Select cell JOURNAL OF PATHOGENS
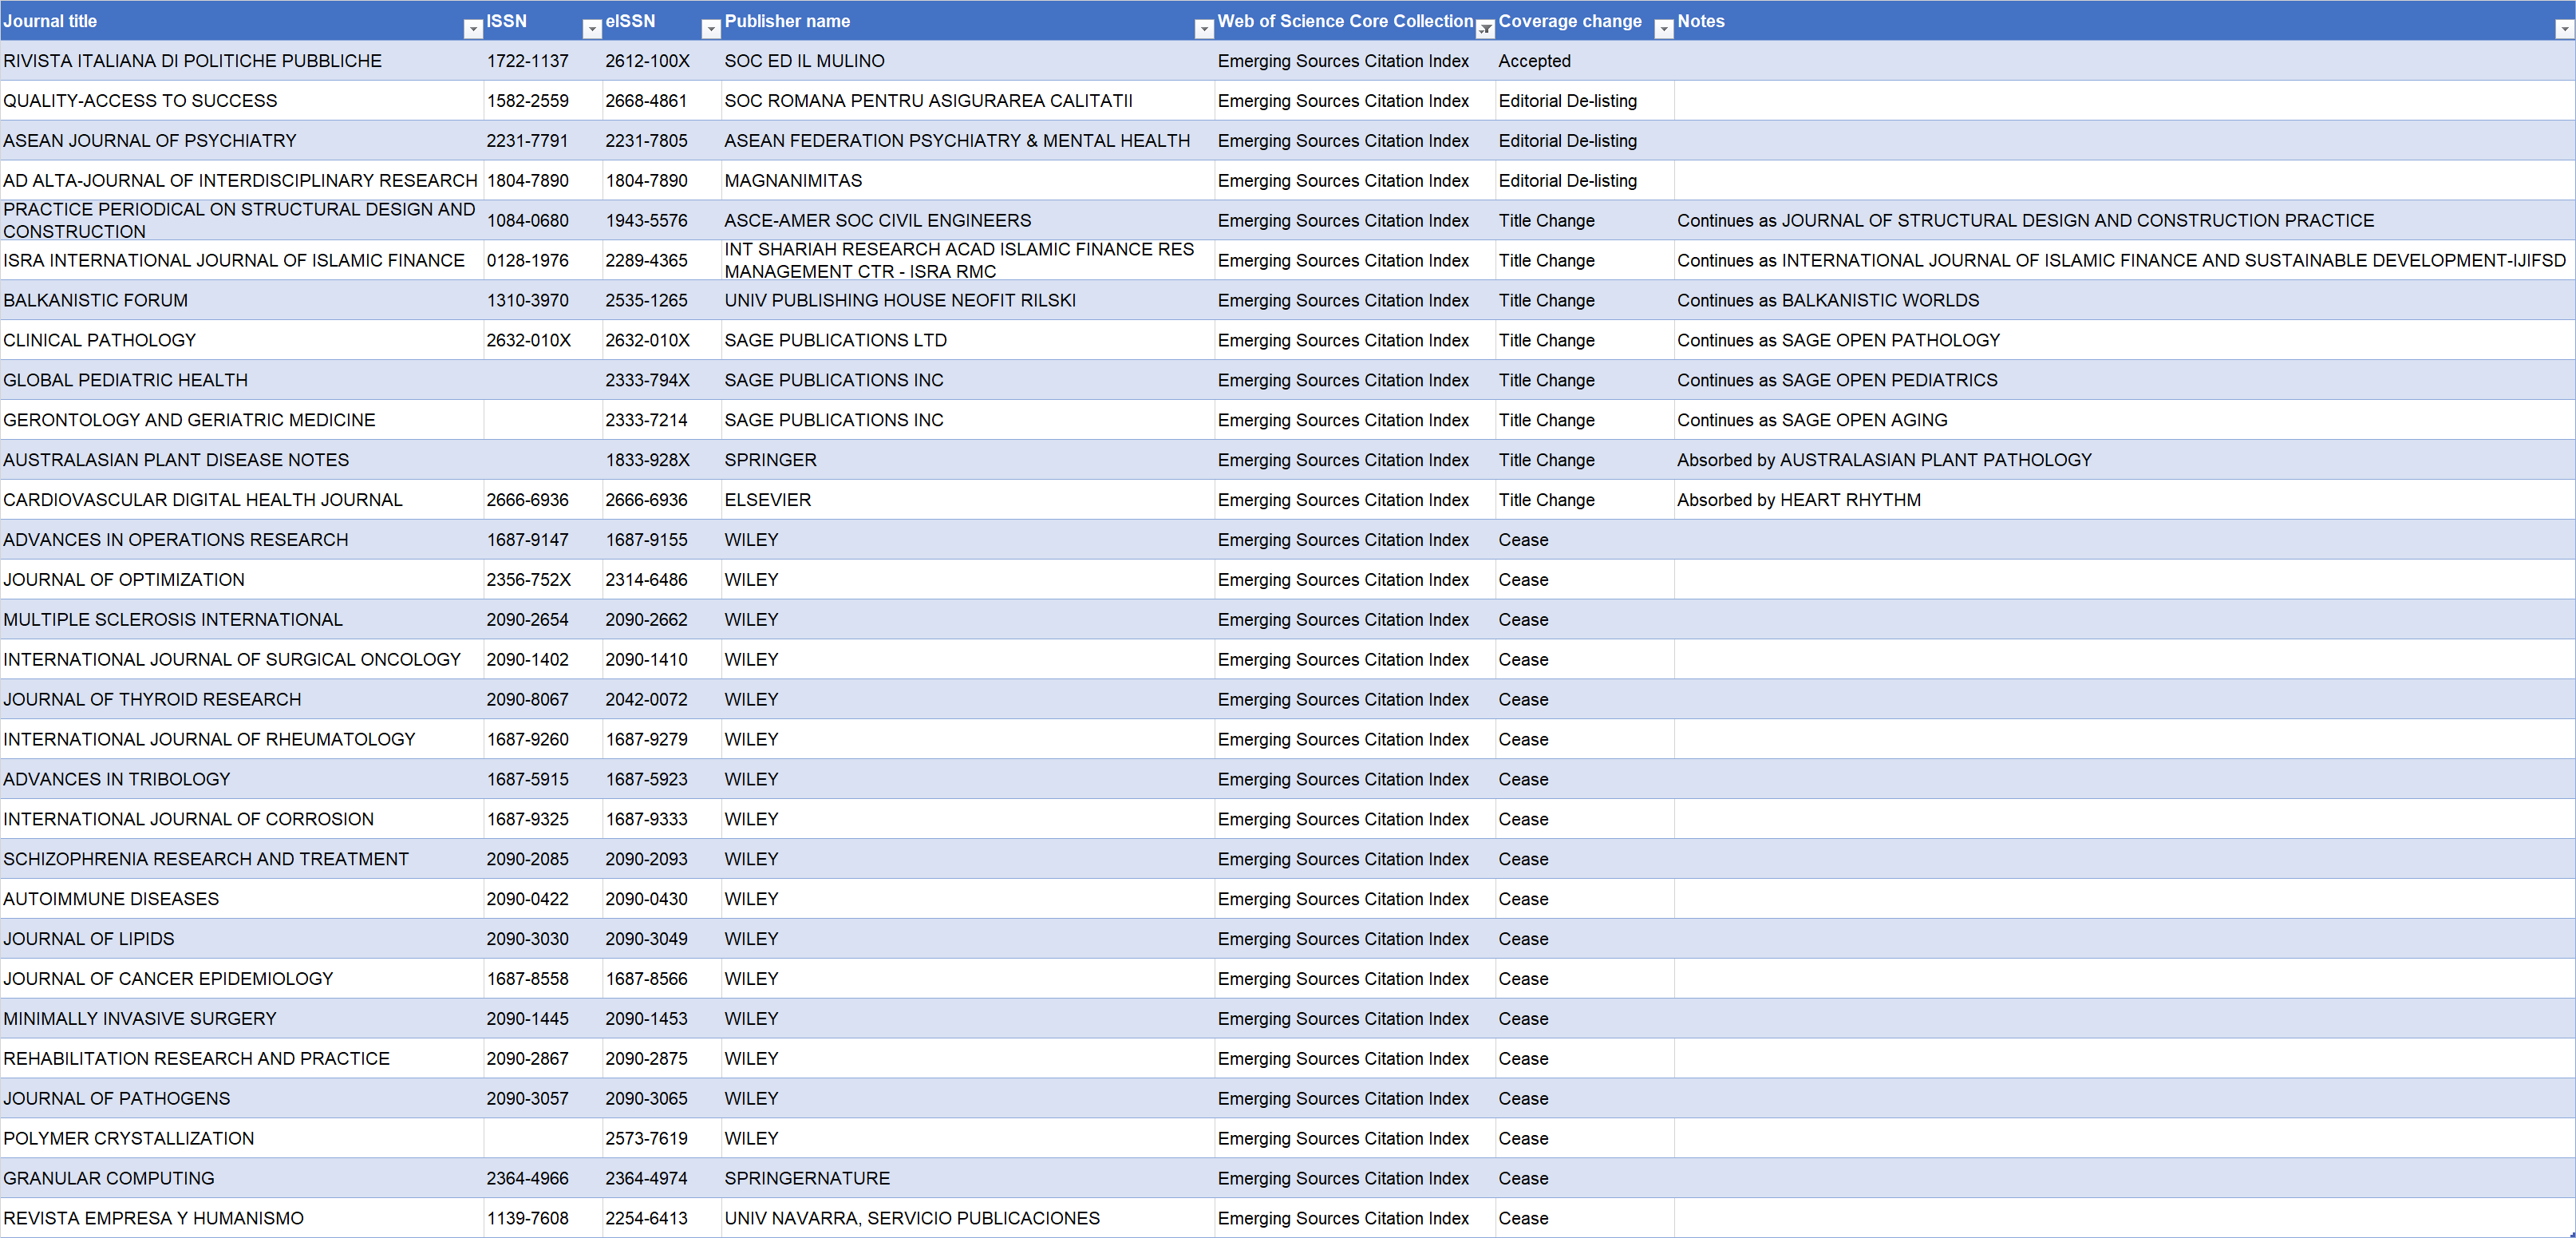The width and height of the screenshot is (2576, 1238). click(x=242, y=1099)
